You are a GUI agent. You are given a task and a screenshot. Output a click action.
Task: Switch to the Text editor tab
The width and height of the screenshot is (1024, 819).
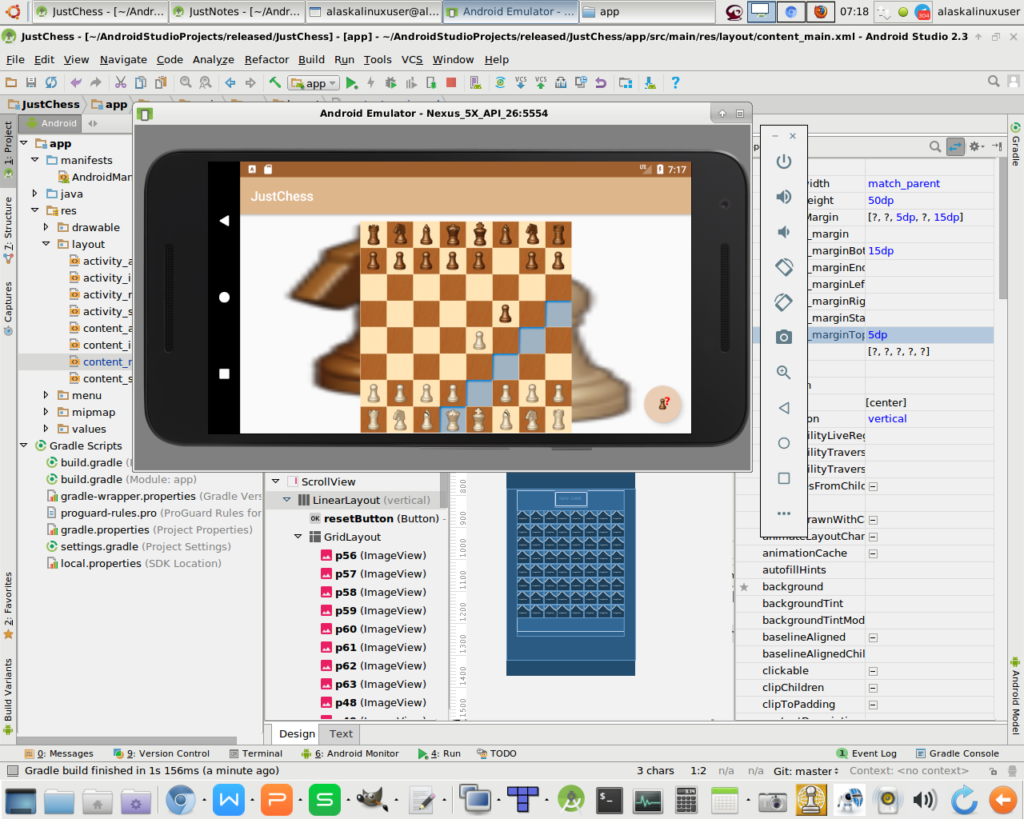pyautogui.click(x=341, y=733)
